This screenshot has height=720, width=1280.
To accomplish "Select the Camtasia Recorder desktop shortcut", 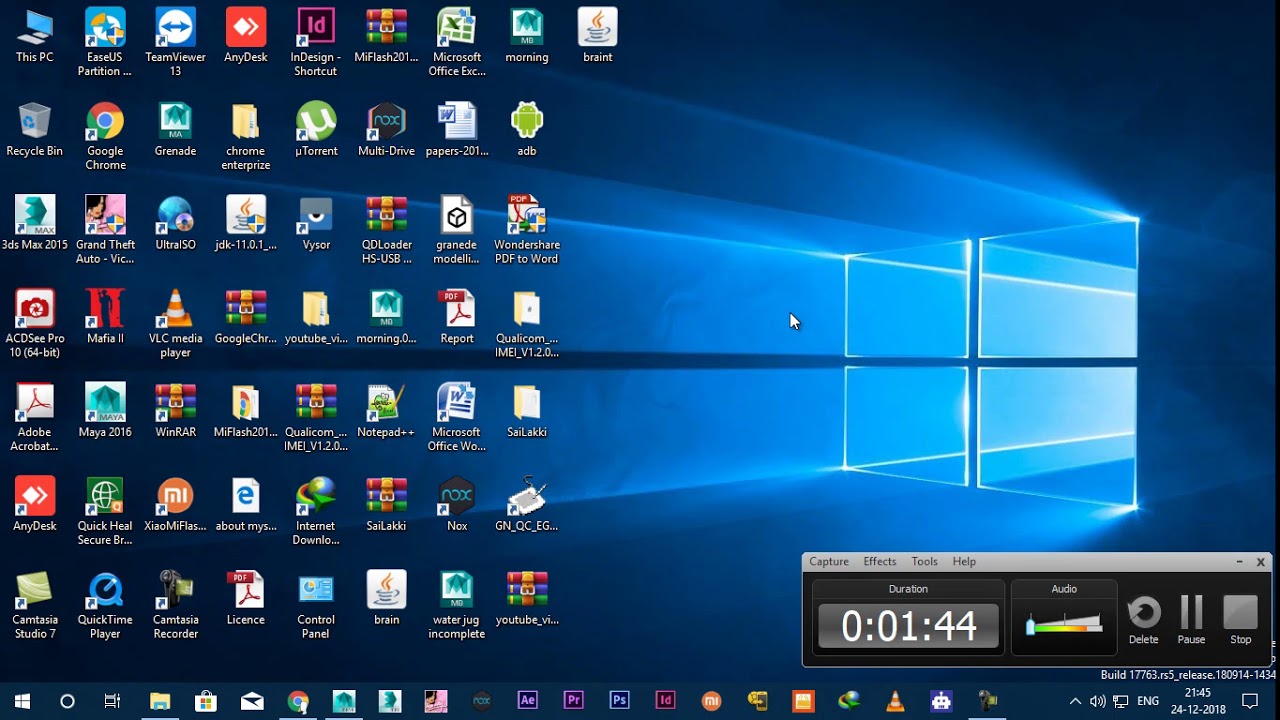I will (175, 605).
